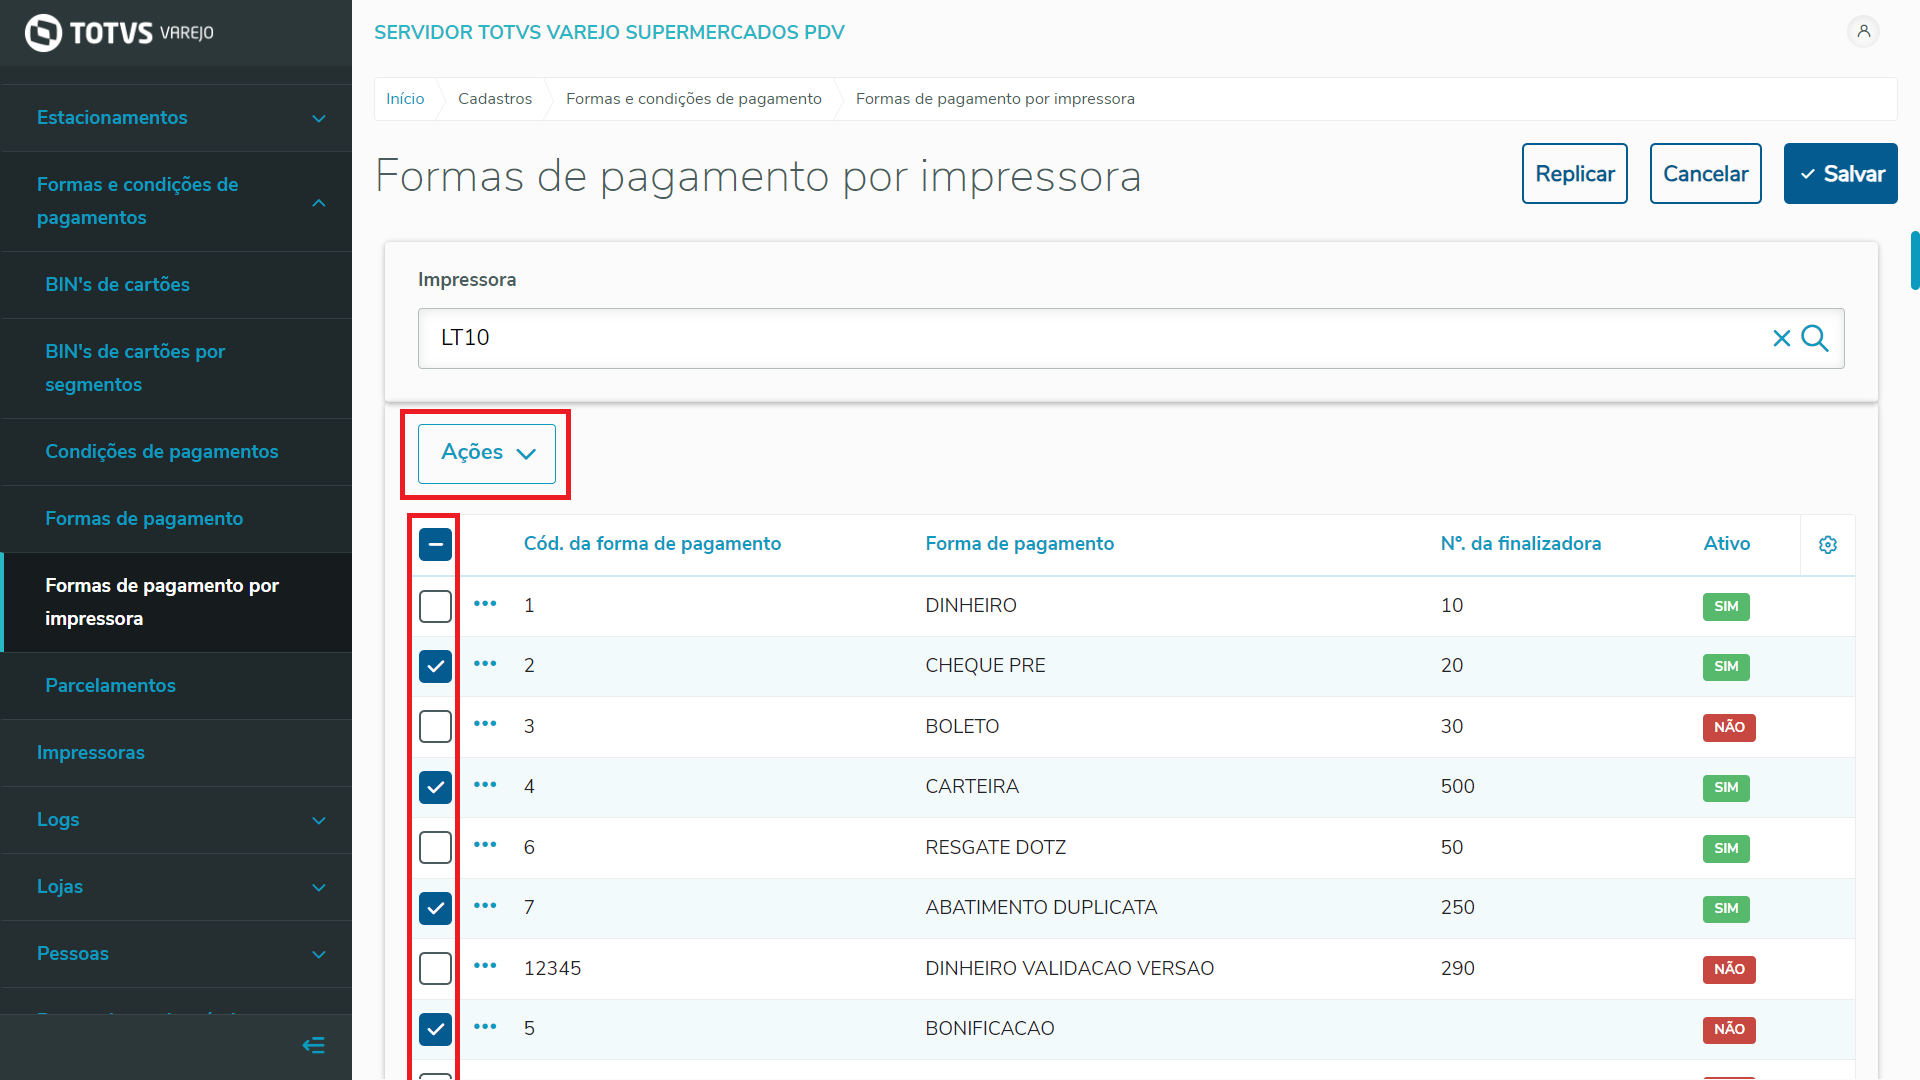Screen dimensions: 1920x1080
Task: Click the Salvar button
Action: click(x=1840, y=174)
